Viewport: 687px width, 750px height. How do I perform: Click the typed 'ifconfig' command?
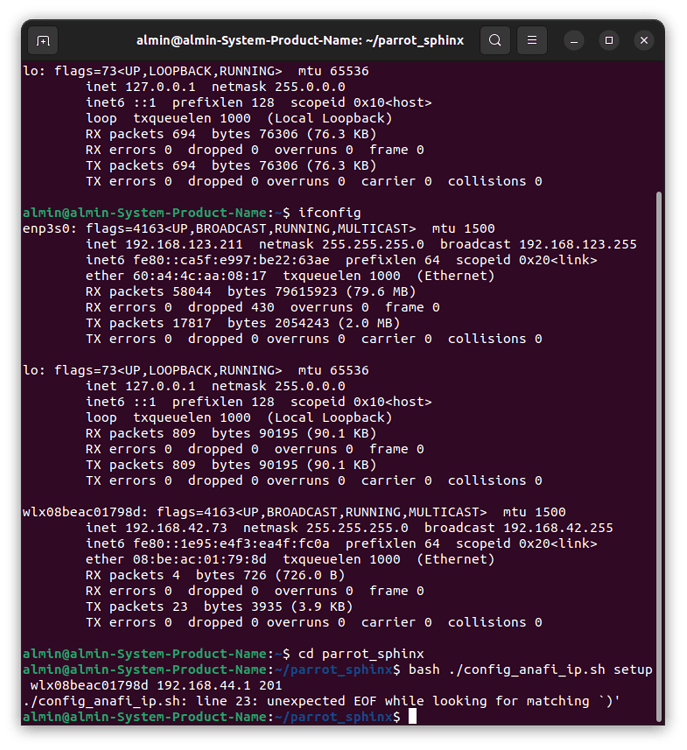(329, 213)
